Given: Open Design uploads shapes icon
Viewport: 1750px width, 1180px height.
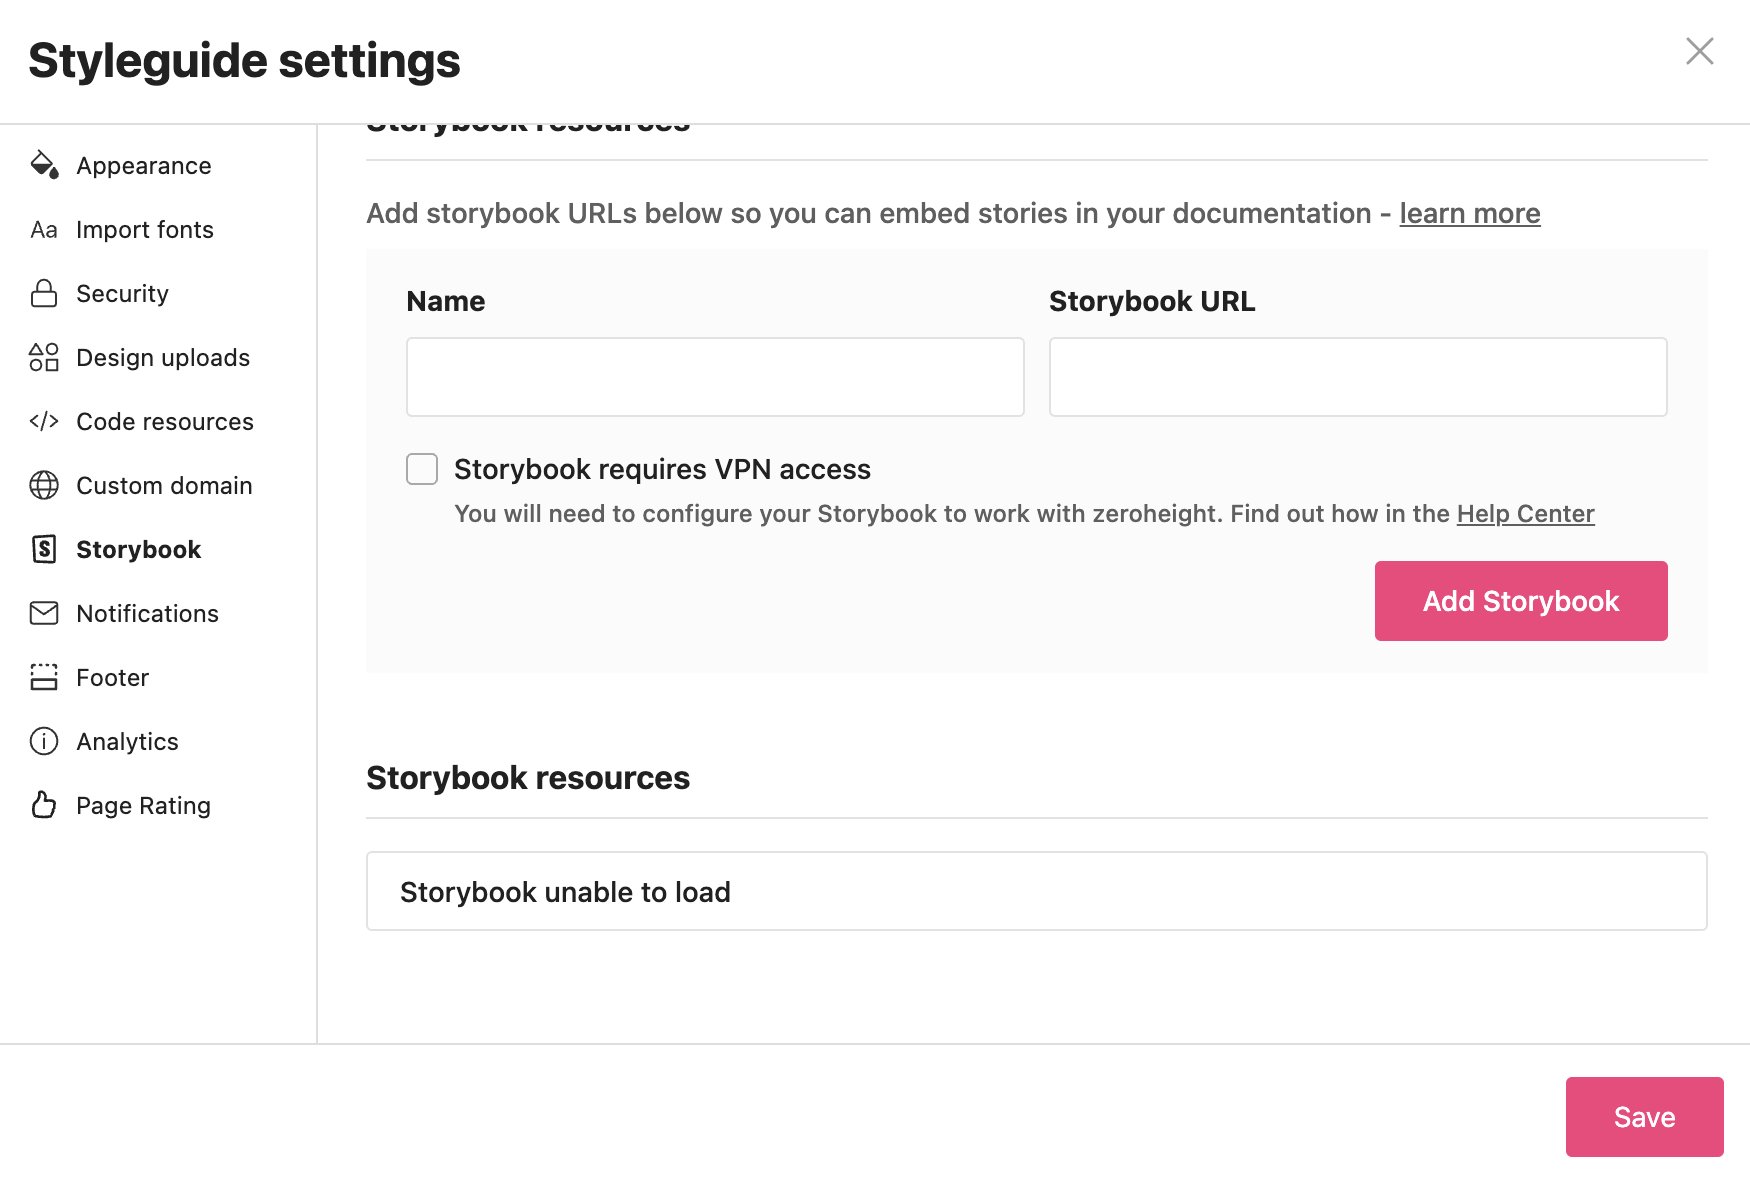Looking at the screenshot, I should 44,357.
